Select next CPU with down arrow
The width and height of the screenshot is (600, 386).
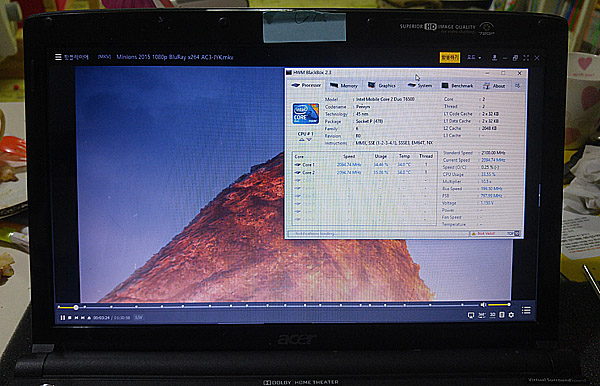click(x=309, y=140)
